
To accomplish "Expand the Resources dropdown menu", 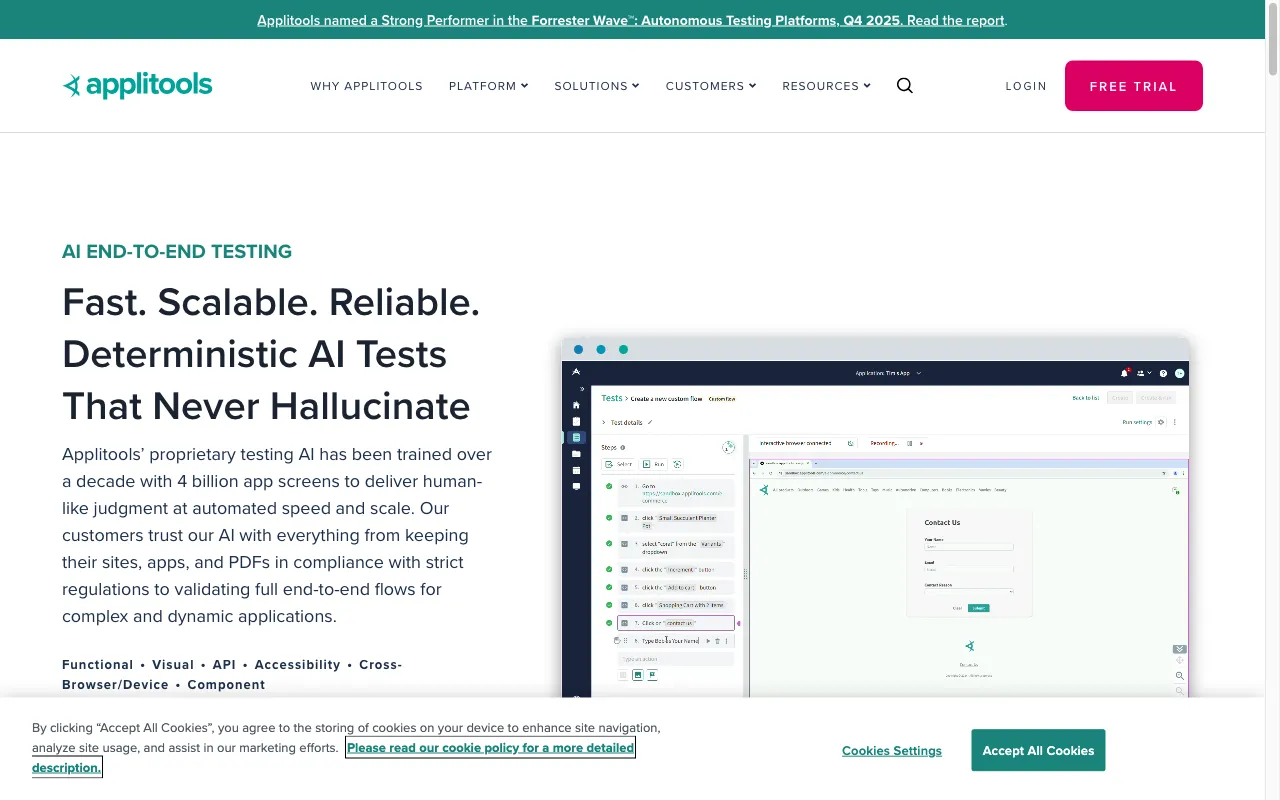I will point(827,86).
